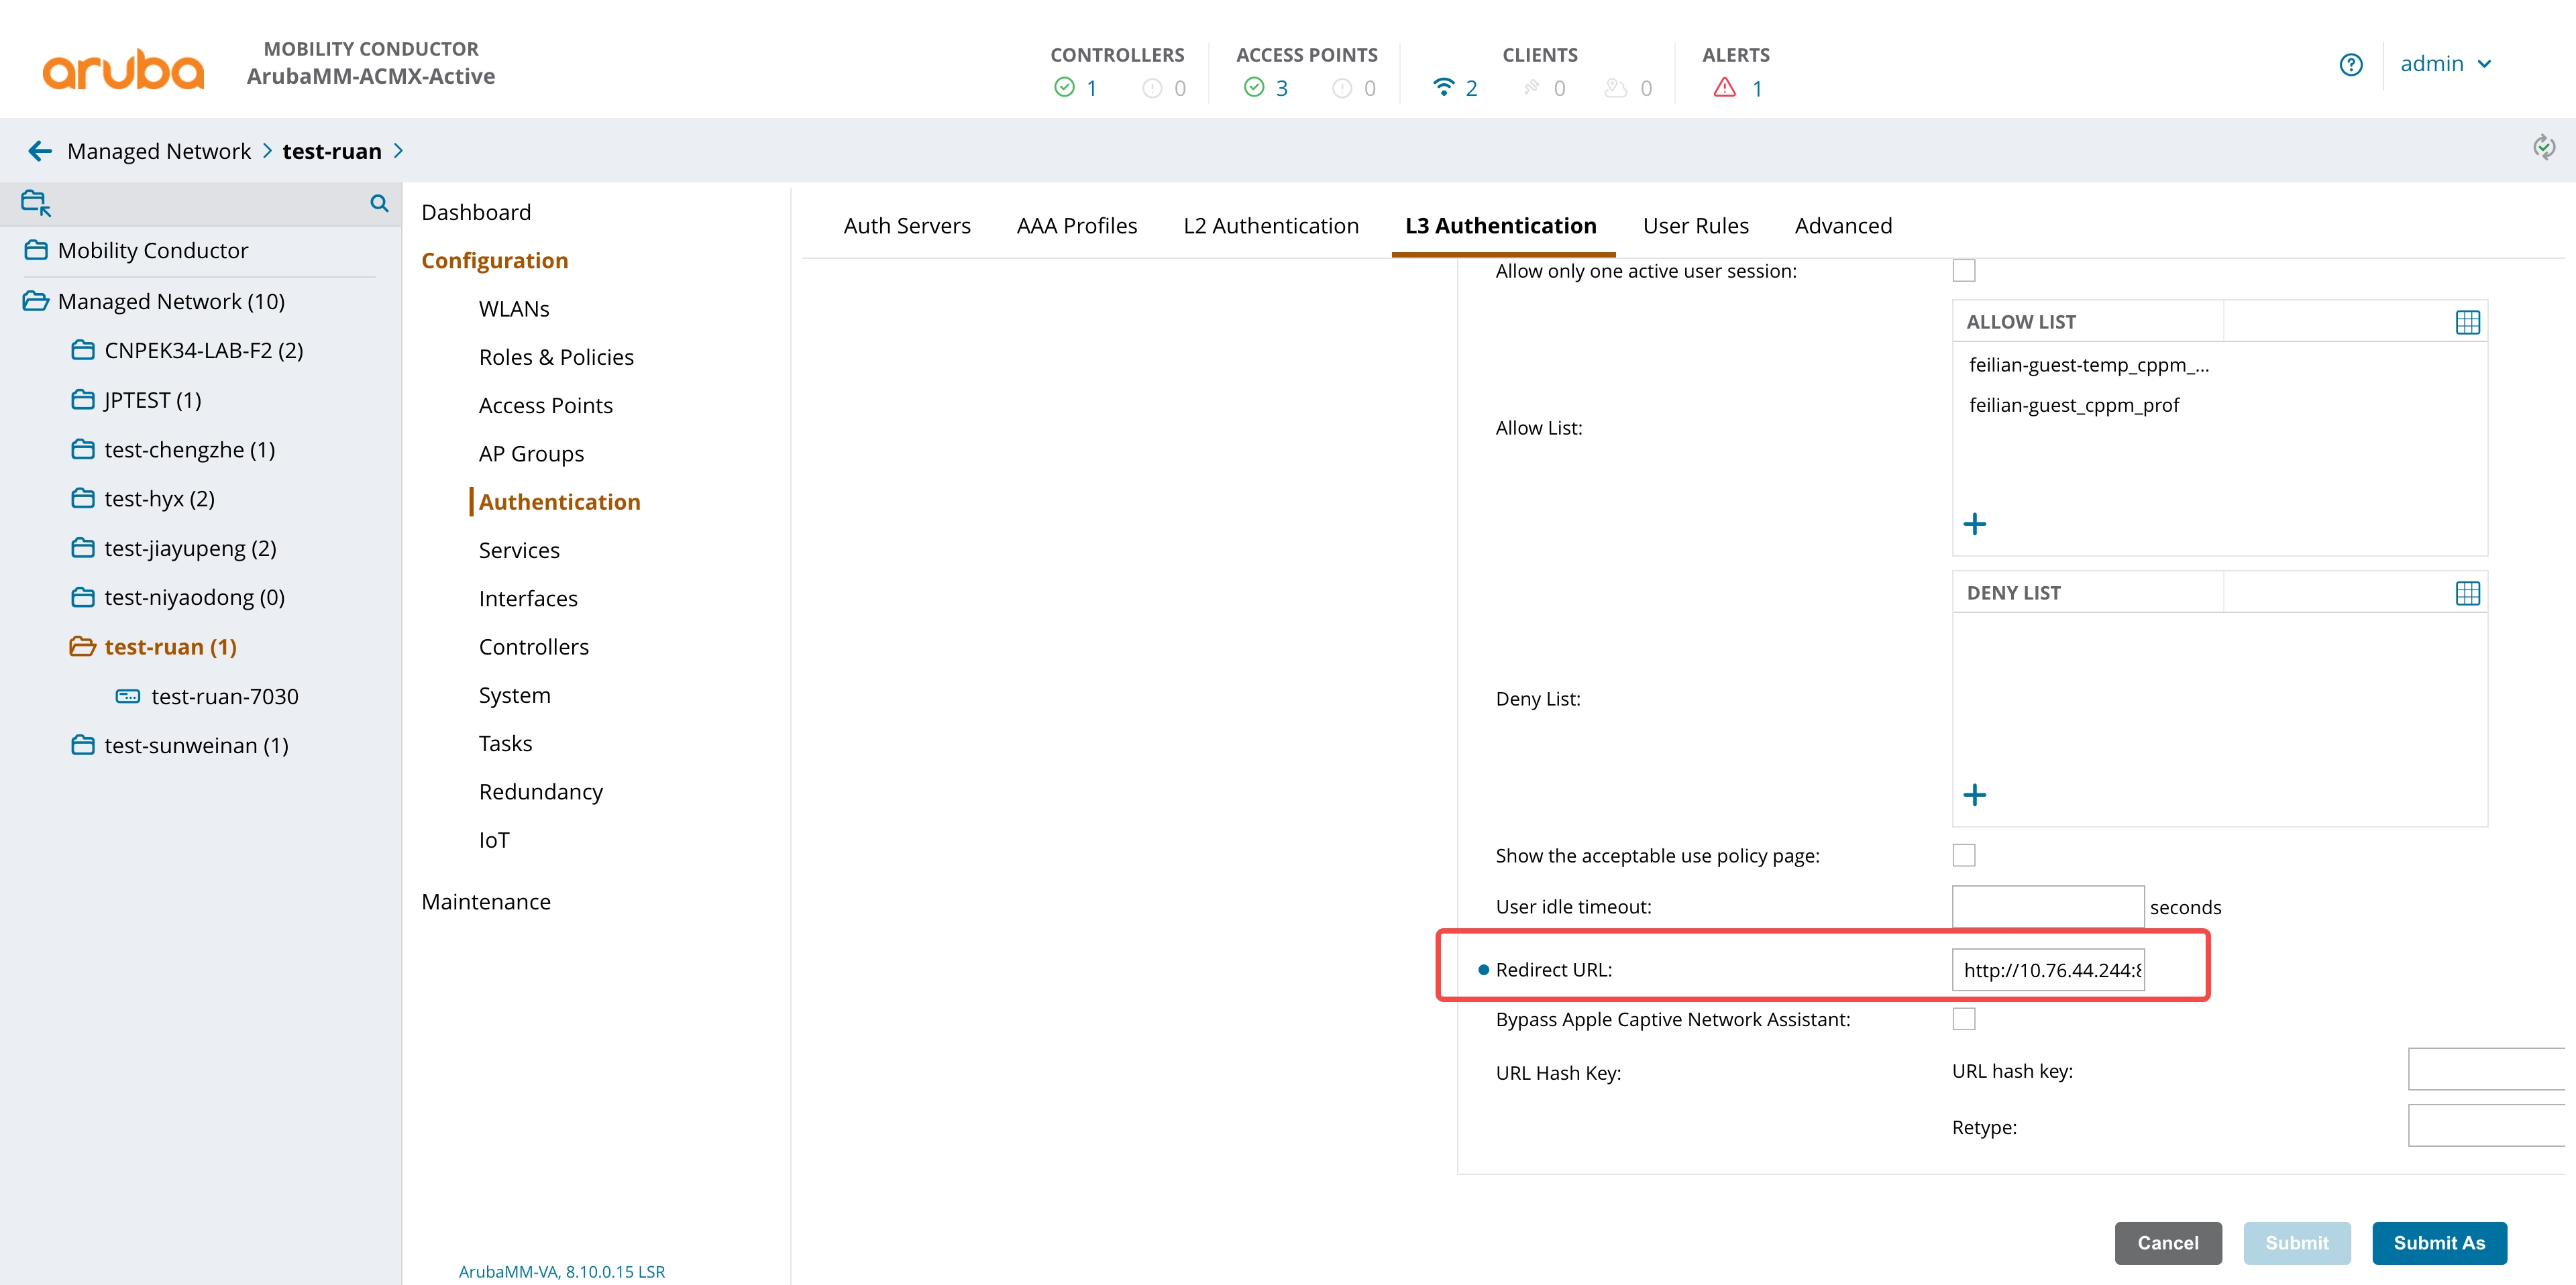Click the Submit button
This screenshot has width=2576, height=1285.
coord(2297,1243)
